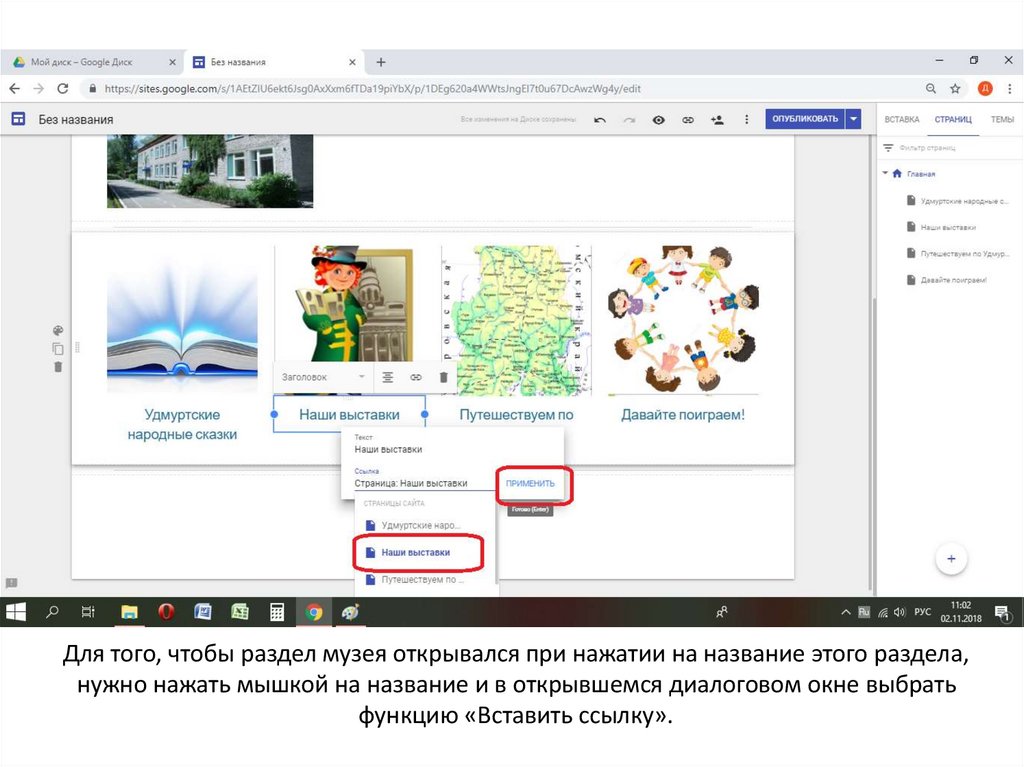
Task: Click the undo arrow in the top toolbar
Action: click(600, 119)
